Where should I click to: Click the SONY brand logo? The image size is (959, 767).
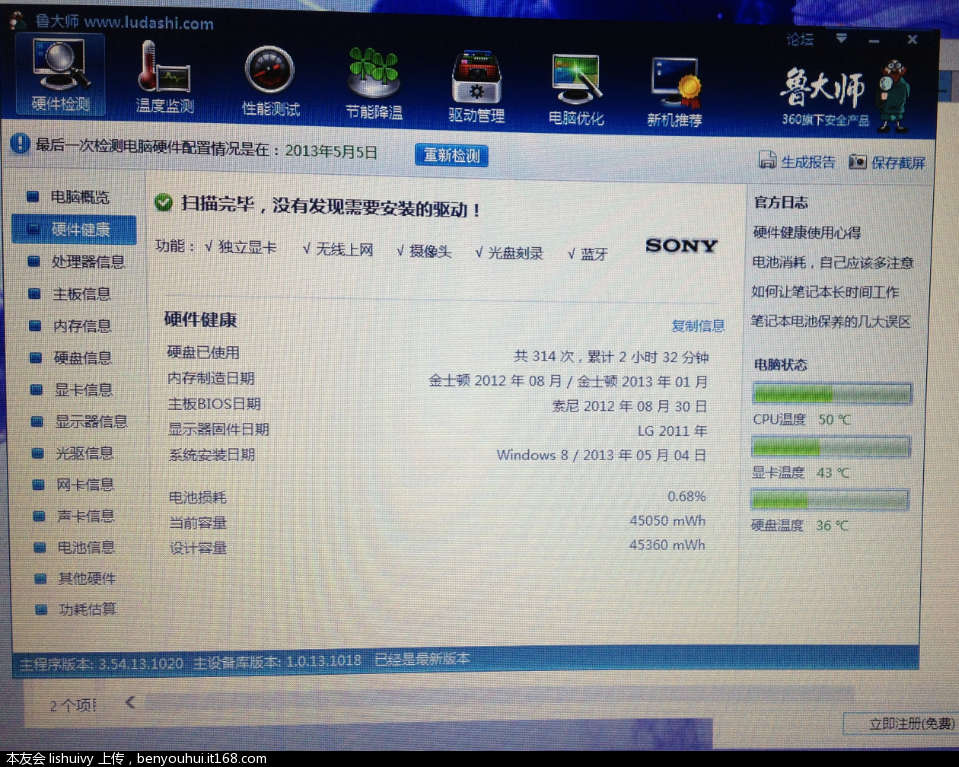tap(681, 246)
